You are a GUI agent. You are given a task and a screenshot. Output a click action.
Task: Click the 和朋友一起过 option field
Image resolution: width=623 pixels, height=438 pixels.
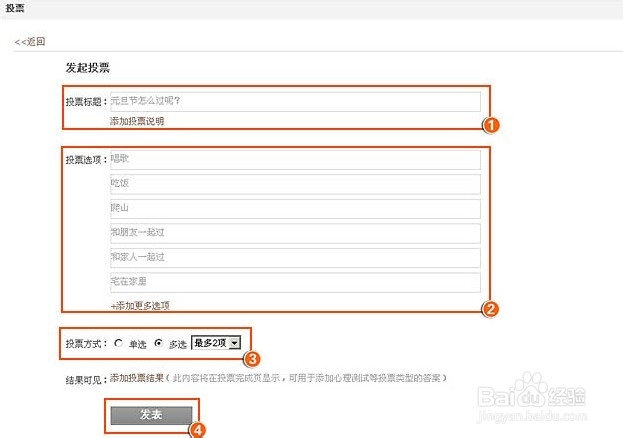pyautogui.click(x=295, y=233)
